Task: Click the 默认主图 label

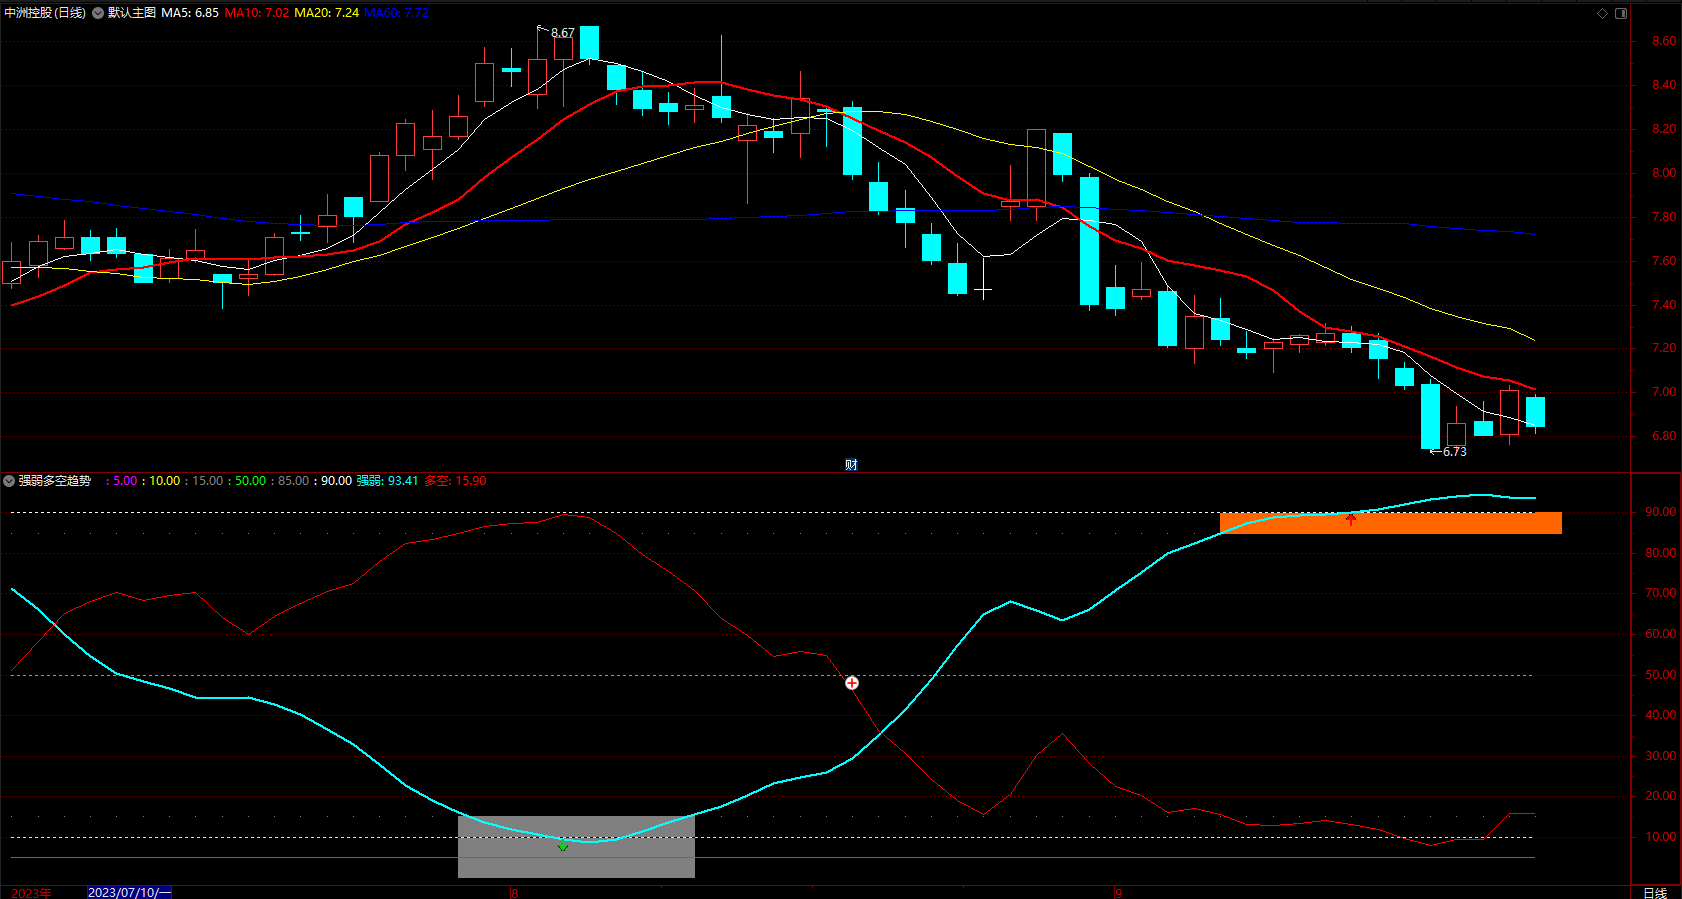Action: click(132, 13)
